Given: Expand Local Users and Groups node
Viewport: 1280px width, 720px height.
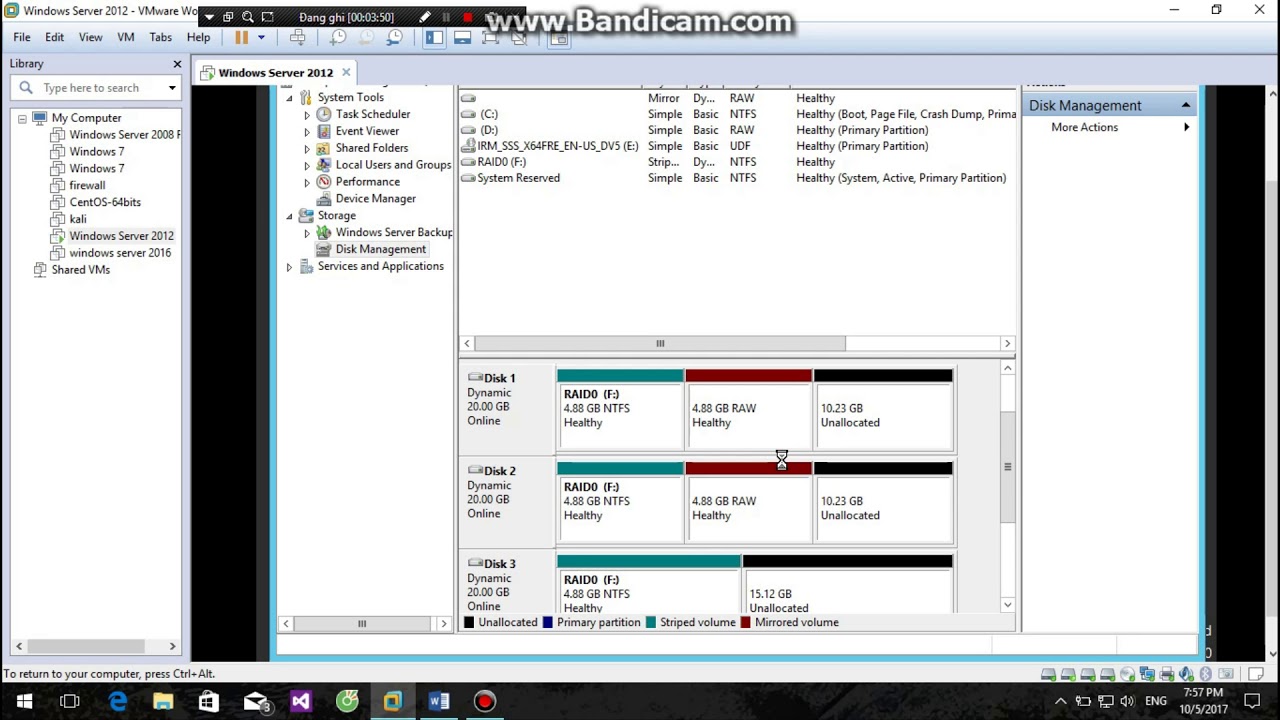Looking at the screenshot, I should 307,166.
